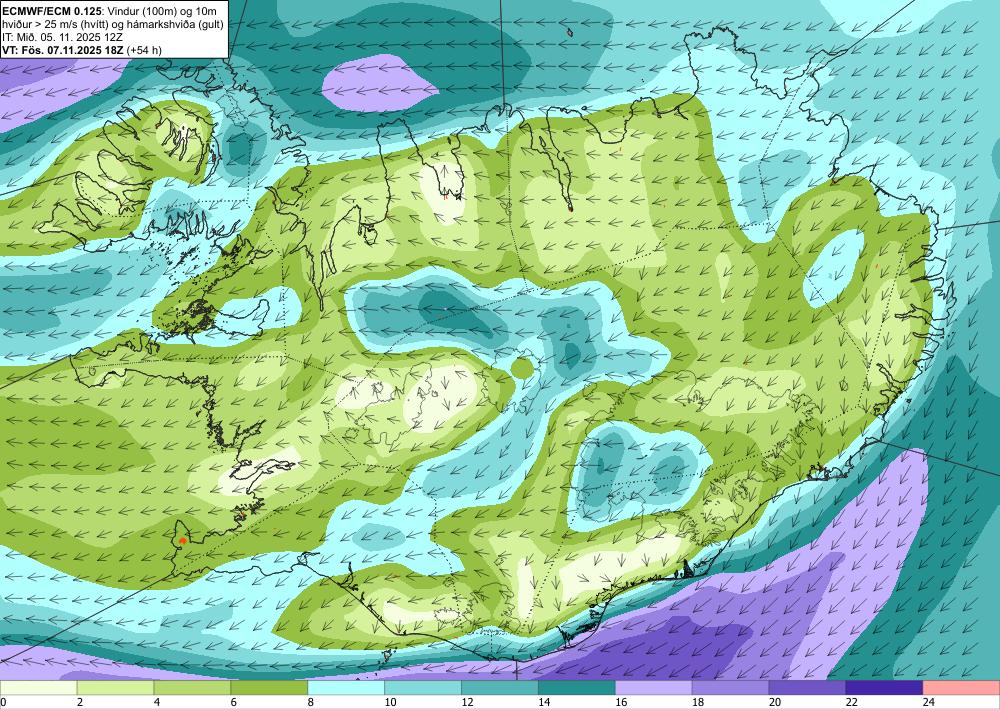1000x709 pixels.
Task: Click the darker green 6–8 m/s legend swatch
Action: coord(269,688)
